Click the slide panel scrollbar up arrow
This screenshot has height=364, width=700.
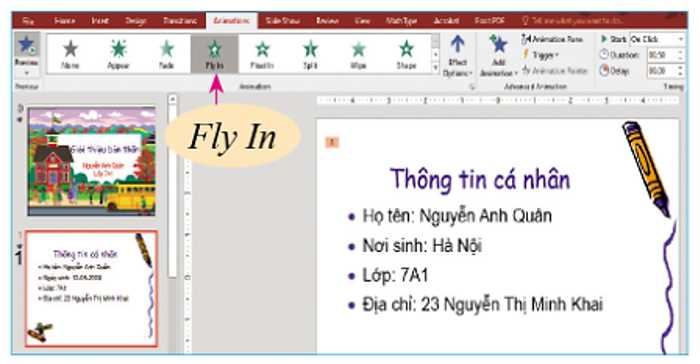click(172, 99)
